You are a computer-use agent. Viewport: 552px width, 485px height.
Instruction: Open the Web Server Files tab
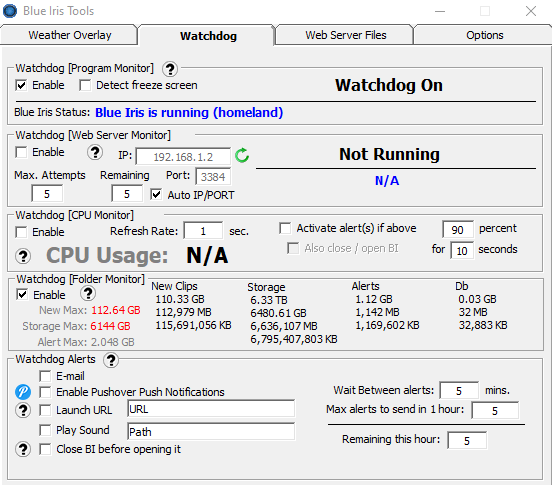point(345,35)
